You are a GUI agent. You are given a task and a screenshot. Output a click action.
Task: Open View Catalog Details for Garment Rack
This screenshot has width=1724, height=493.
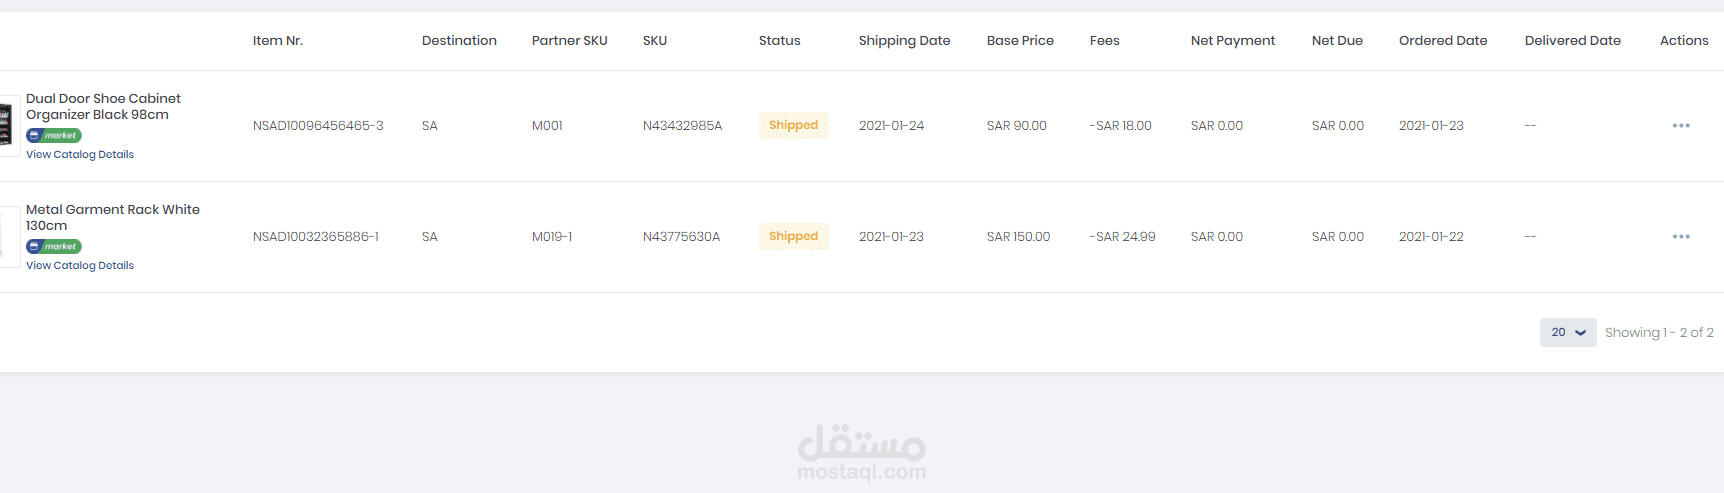pos(80,266)
